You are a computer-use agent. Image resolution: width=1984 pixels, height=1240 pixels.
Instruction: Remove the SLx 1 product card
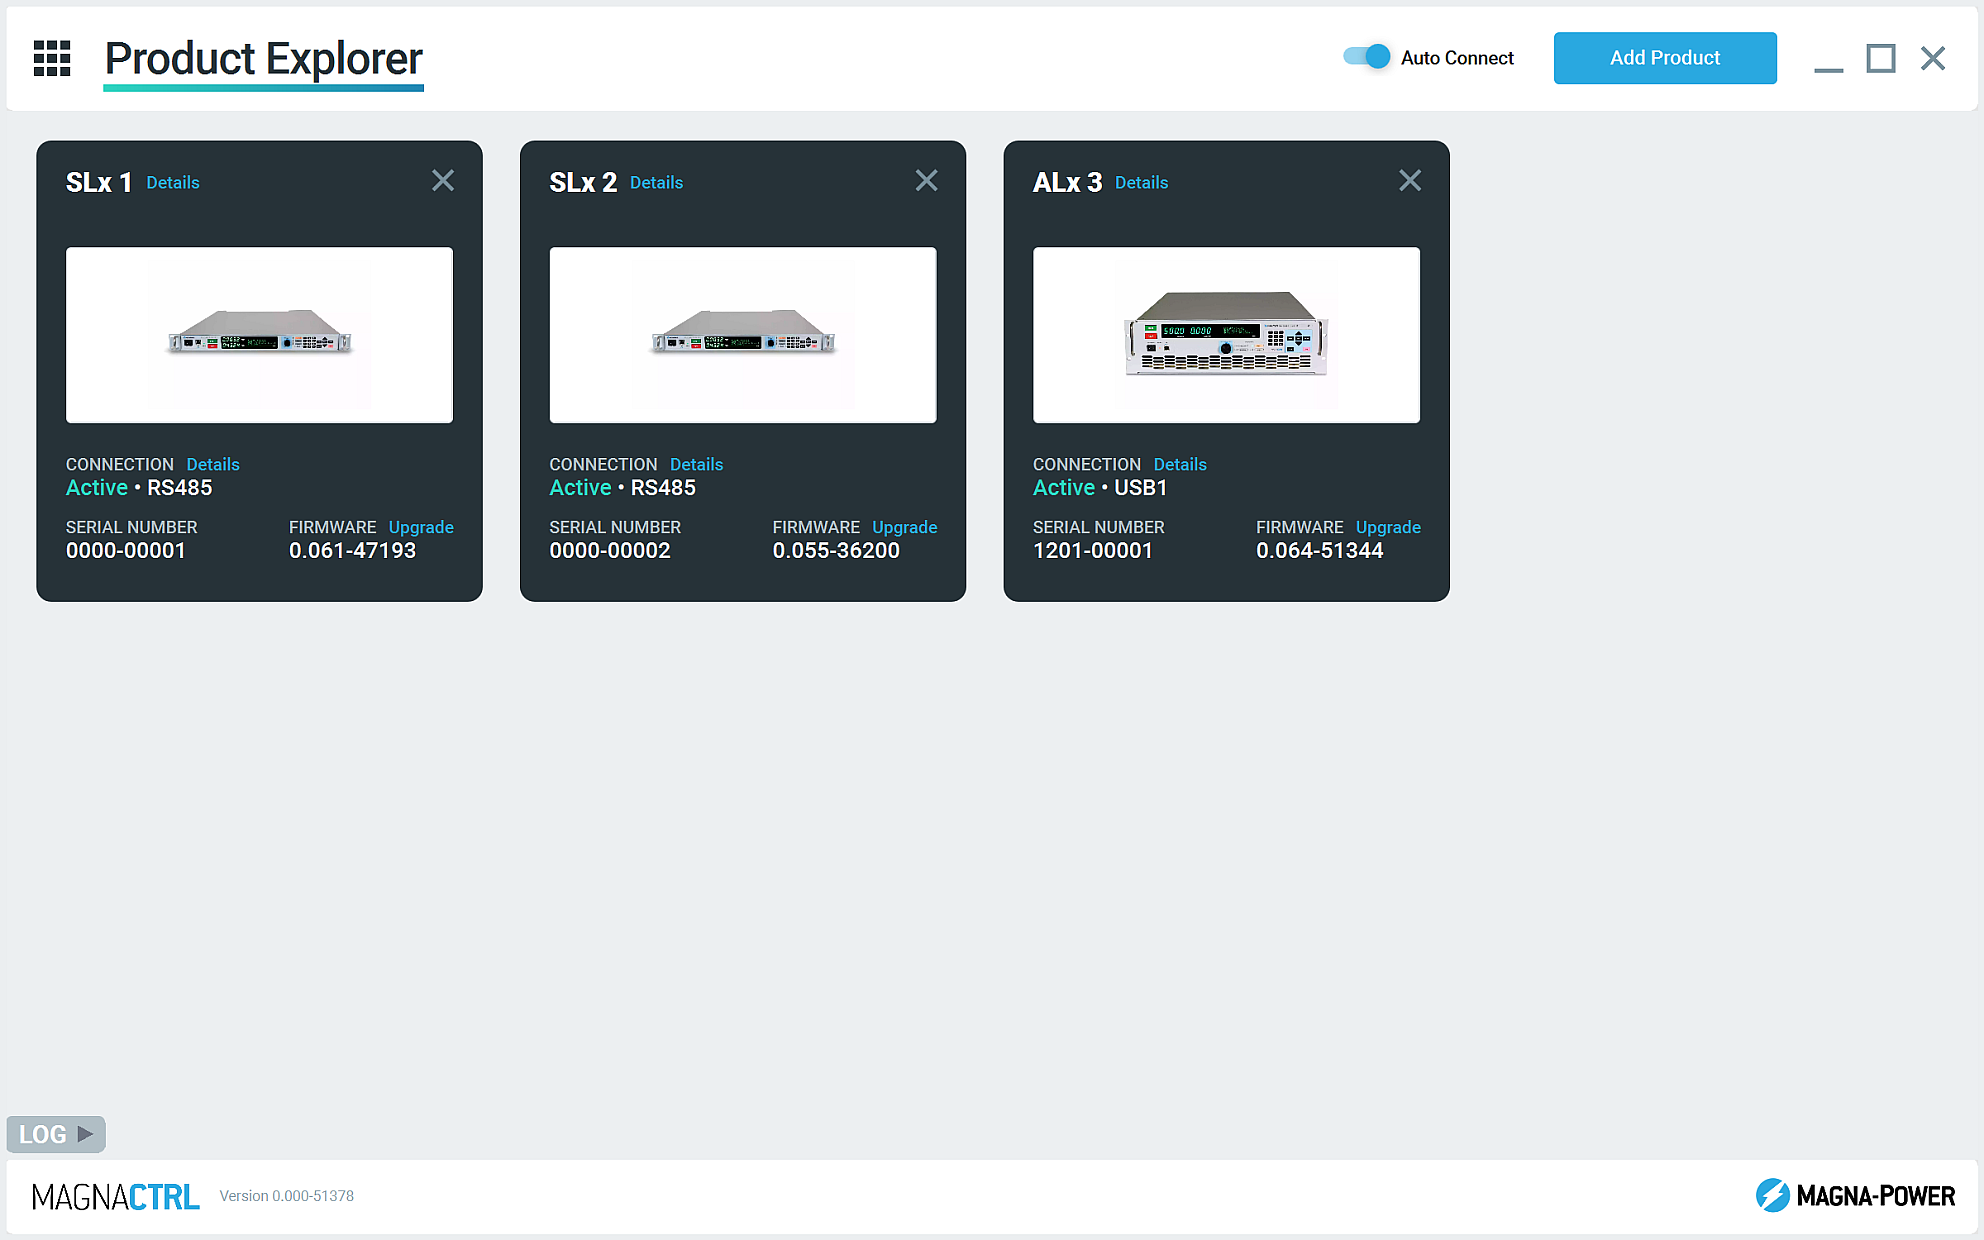pyautogui.click(x=443, y=181)
